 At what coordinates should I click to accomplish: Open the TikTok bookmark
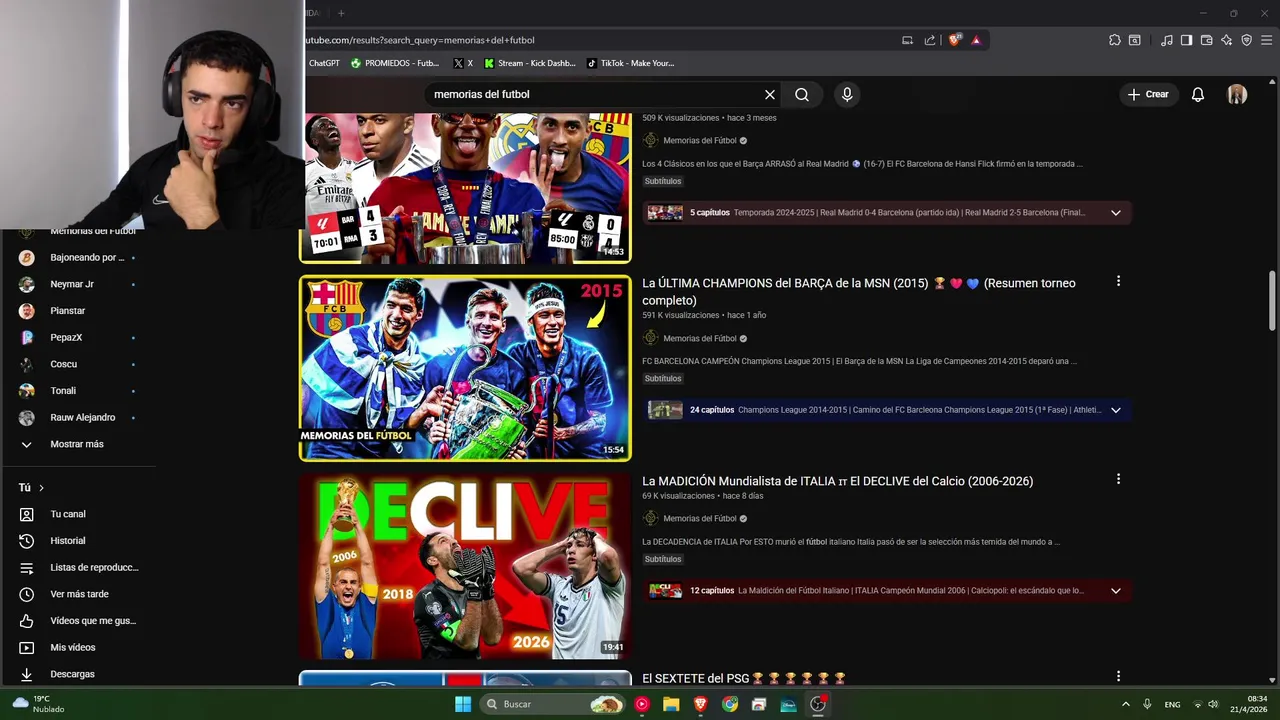pos(631,63)
